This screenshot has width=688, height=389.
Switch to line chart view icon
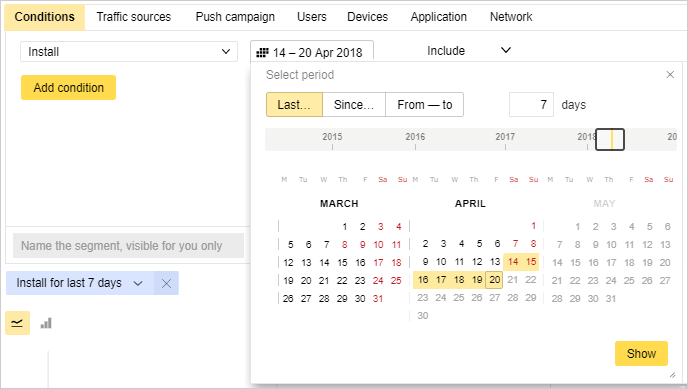click(18, 323)
